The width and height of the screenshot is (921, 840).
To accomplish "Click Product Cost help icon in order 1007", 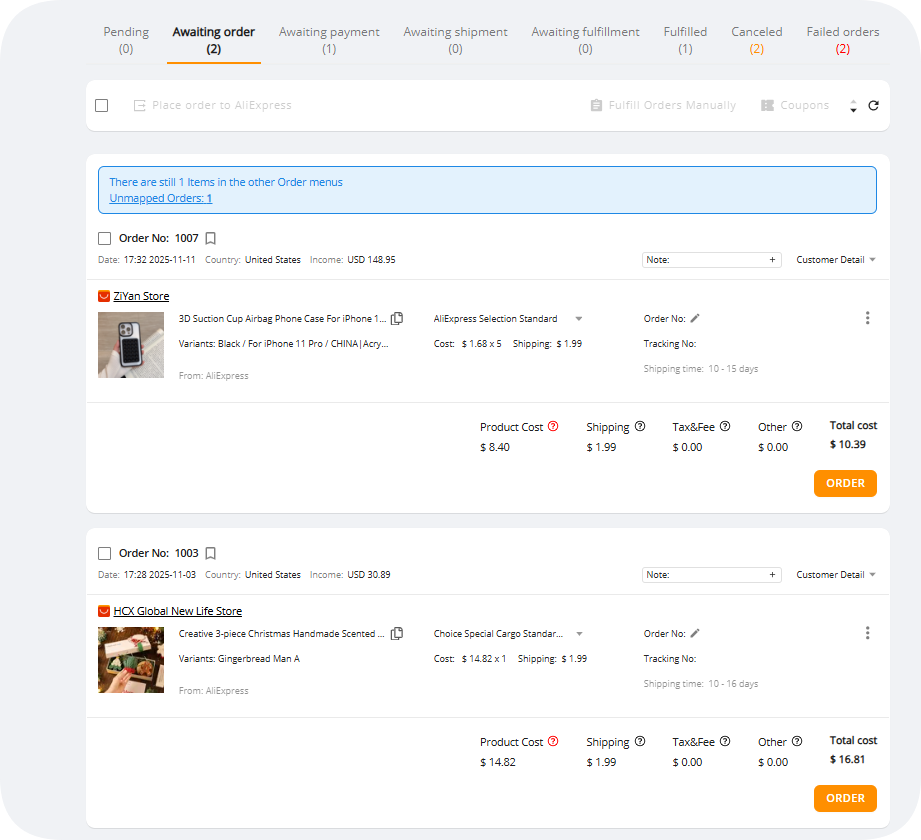I will tap(553, 427).
